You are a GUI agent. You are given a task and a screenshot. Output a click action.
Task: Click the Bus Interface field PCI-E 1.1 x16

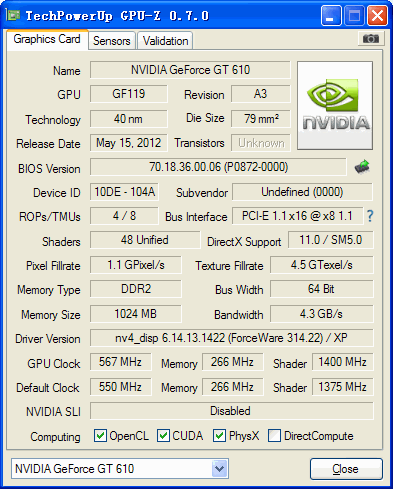pyautogui.click(x=297, y=216)
